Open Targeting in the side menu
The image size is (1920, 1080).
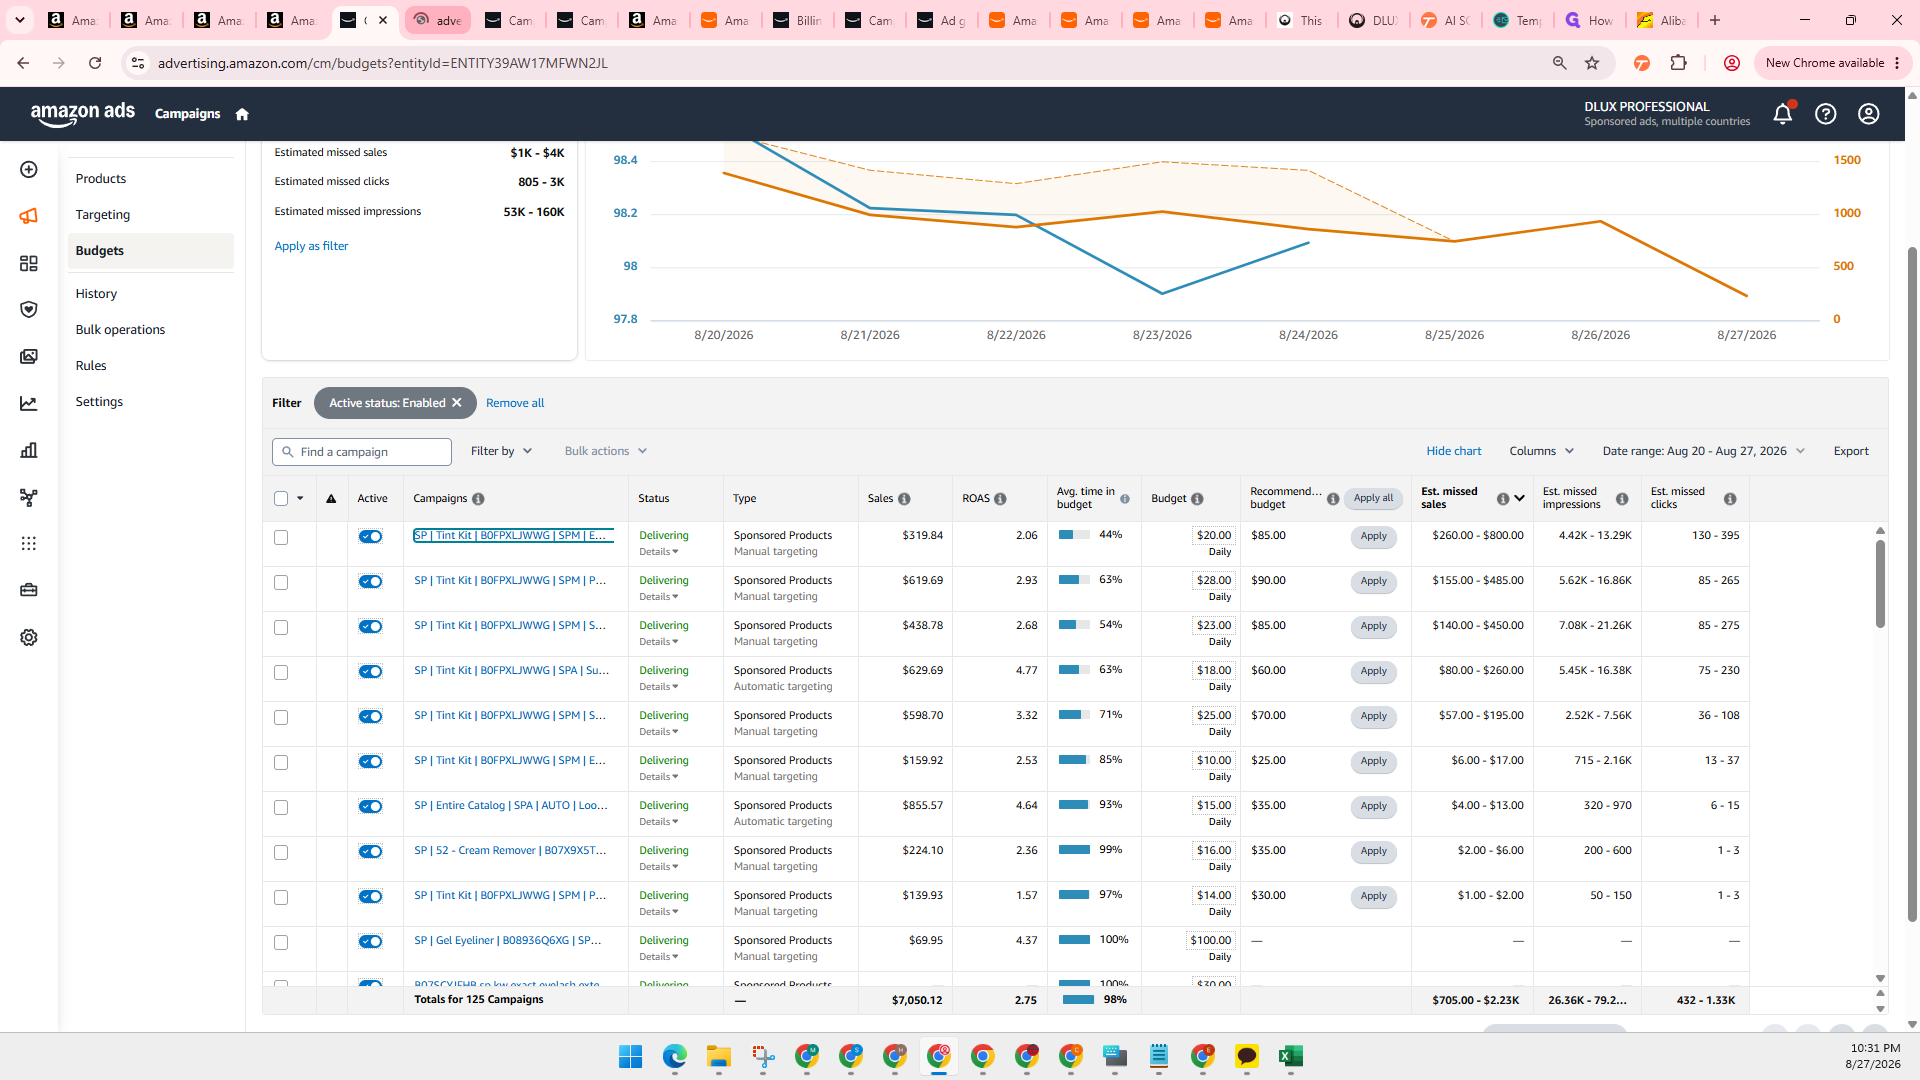(x=103, y=215)
